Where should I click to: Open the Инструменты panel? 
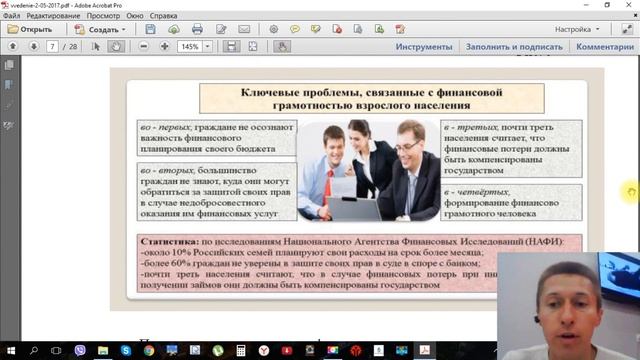click(424, 47)
